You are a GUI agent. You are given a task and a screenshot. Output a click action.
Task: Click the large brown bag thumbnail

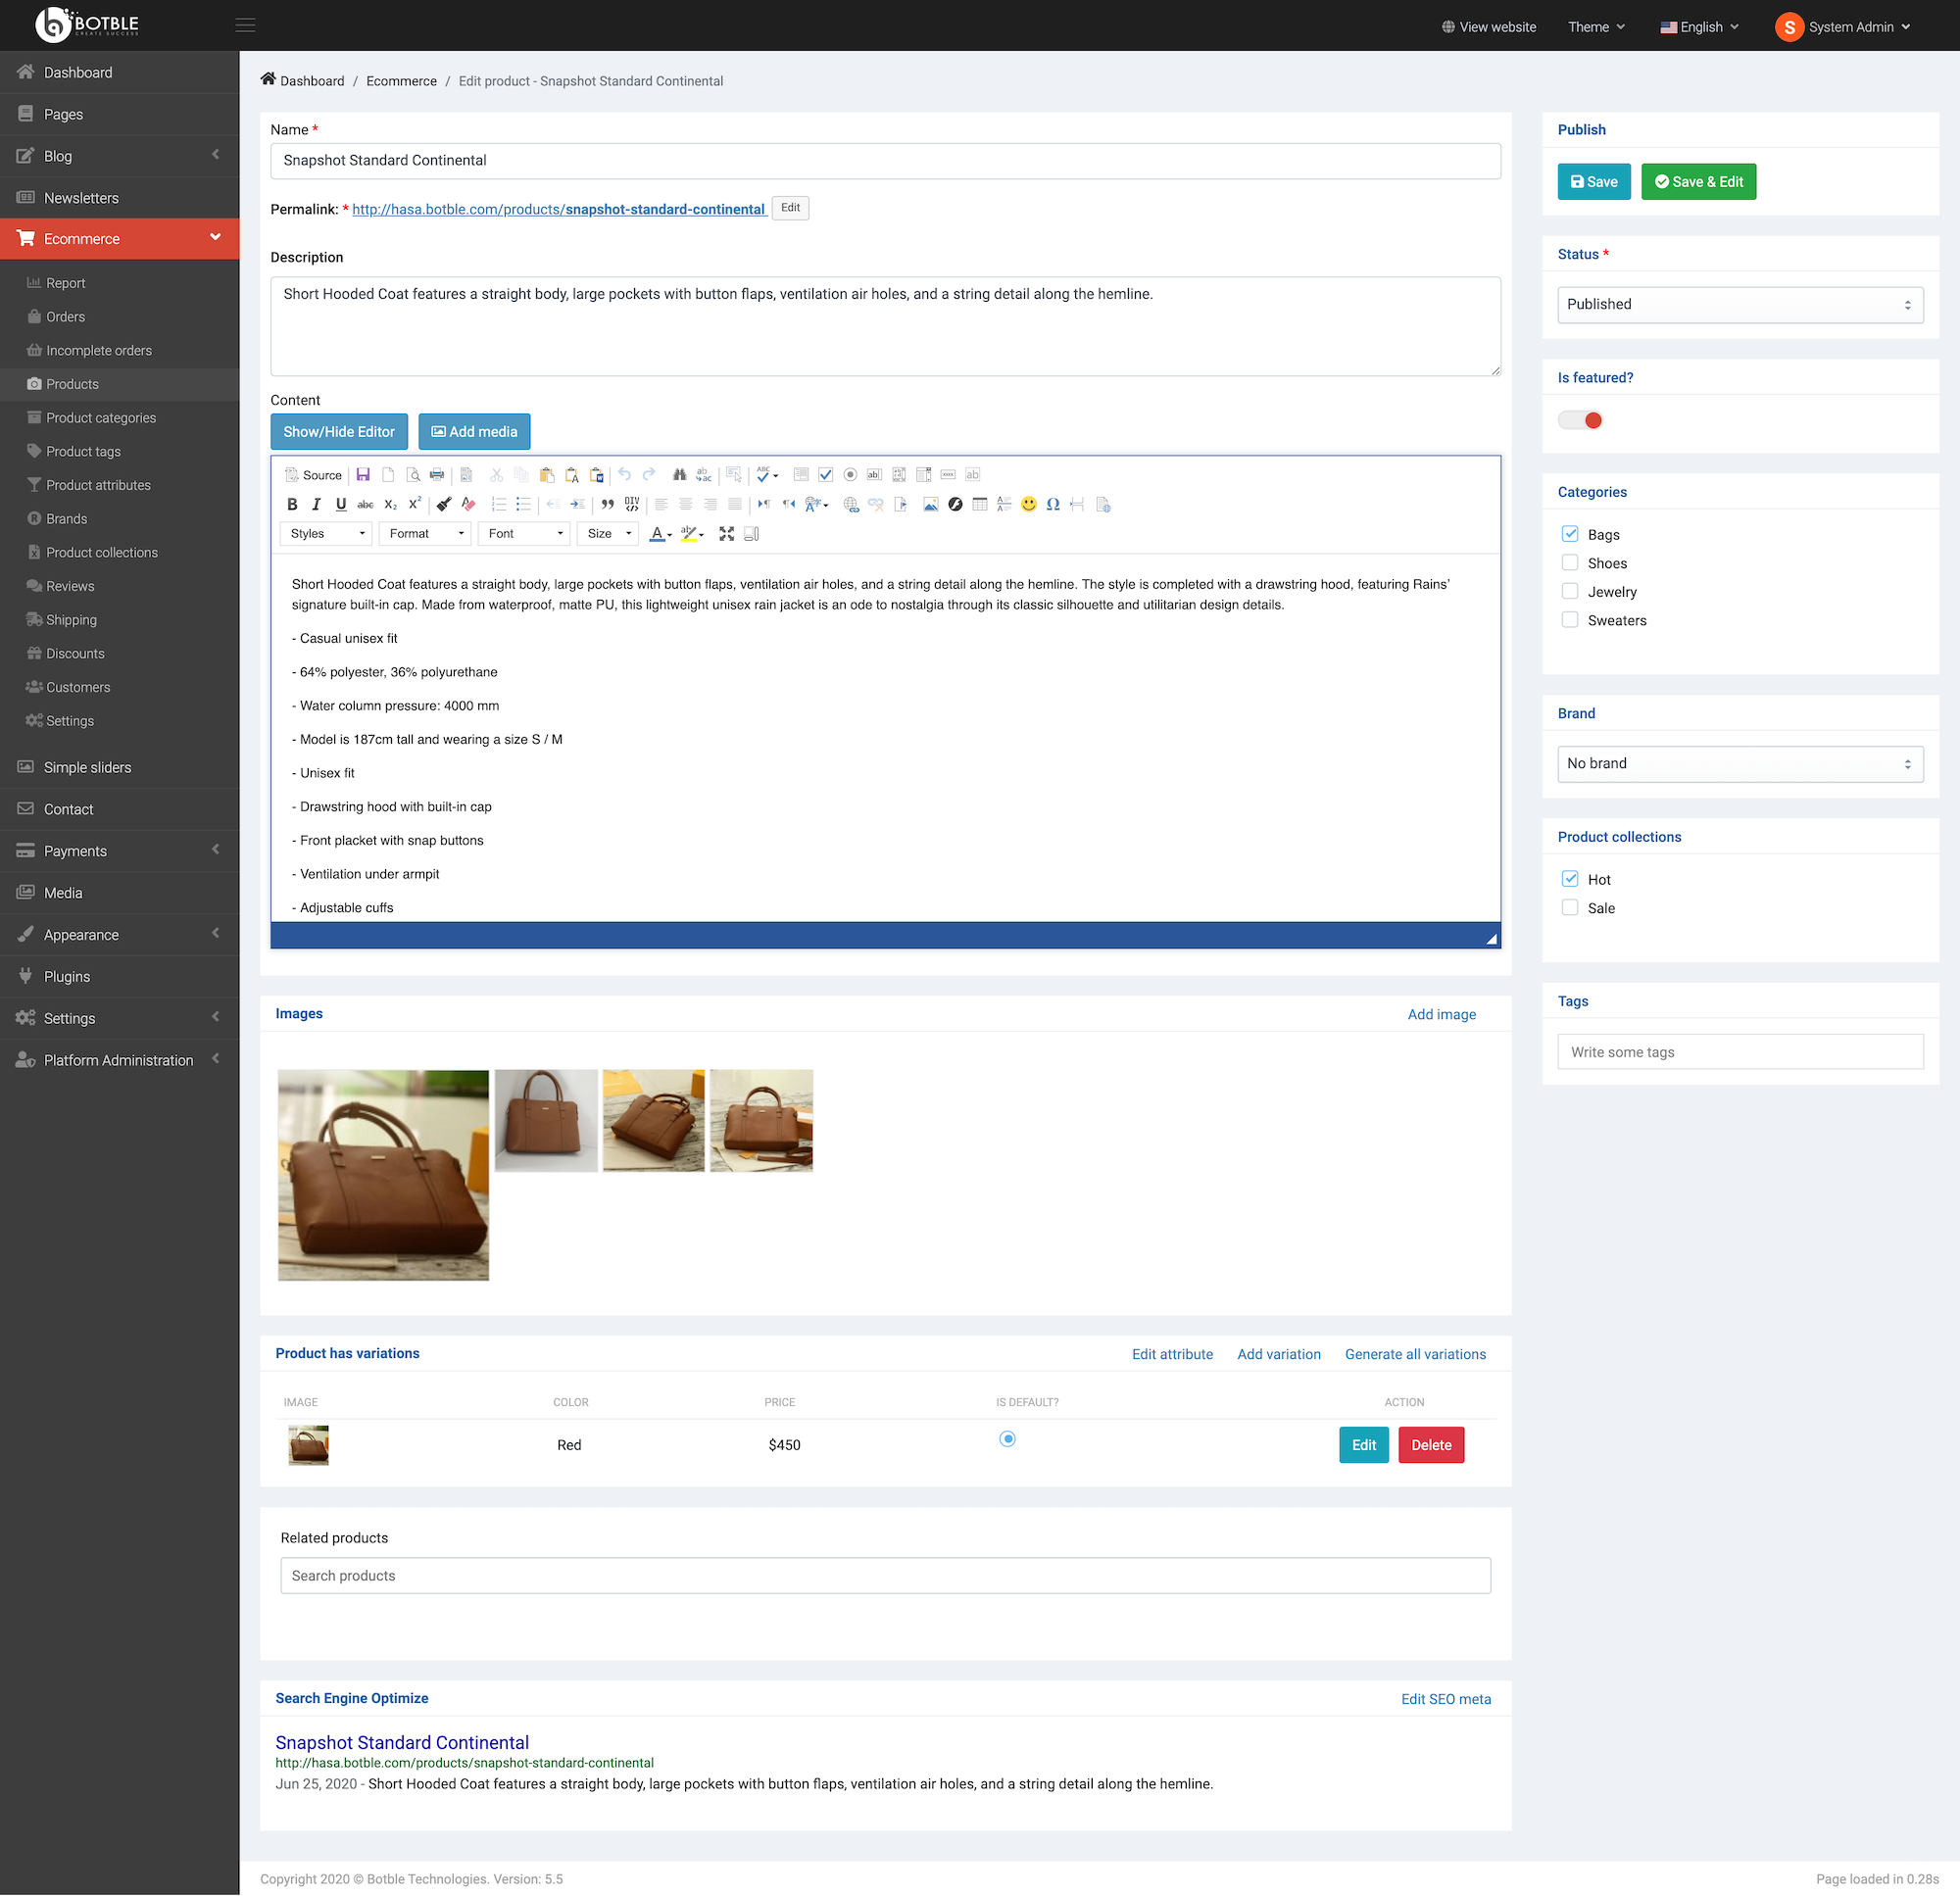[x=383, y=1175]
